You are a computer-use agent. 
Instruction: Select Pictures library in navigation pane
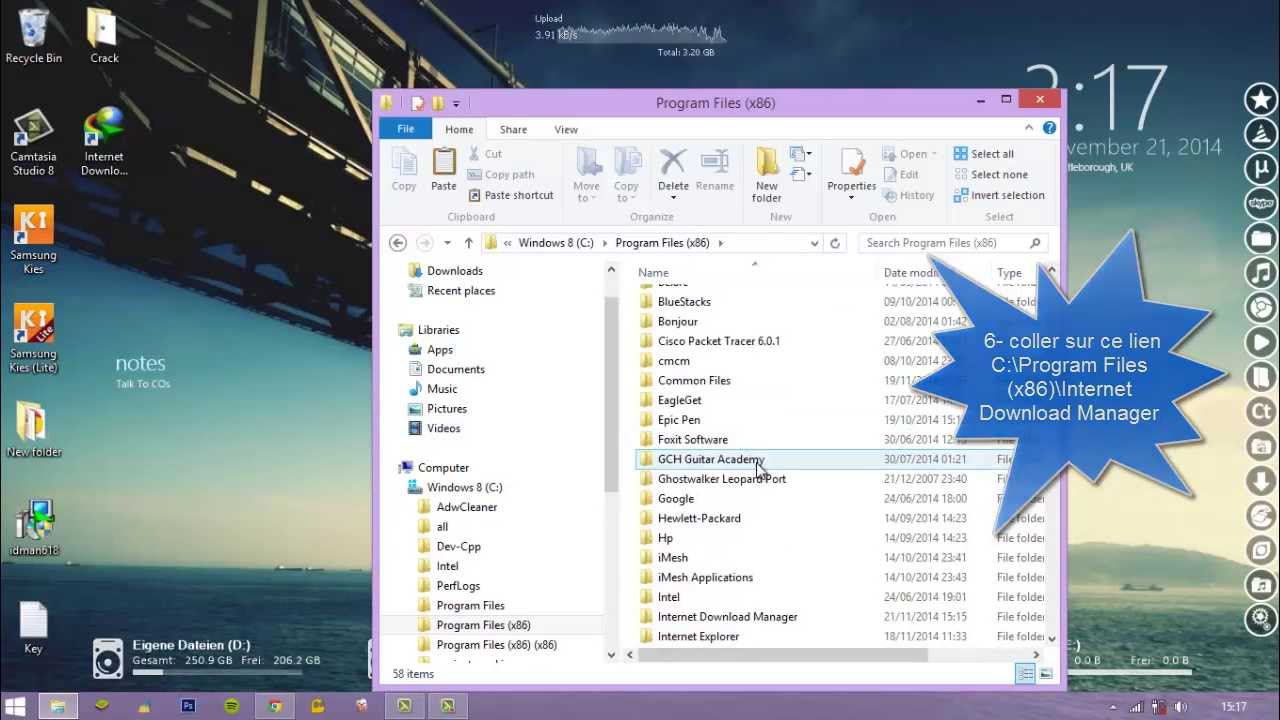(446, 409)
